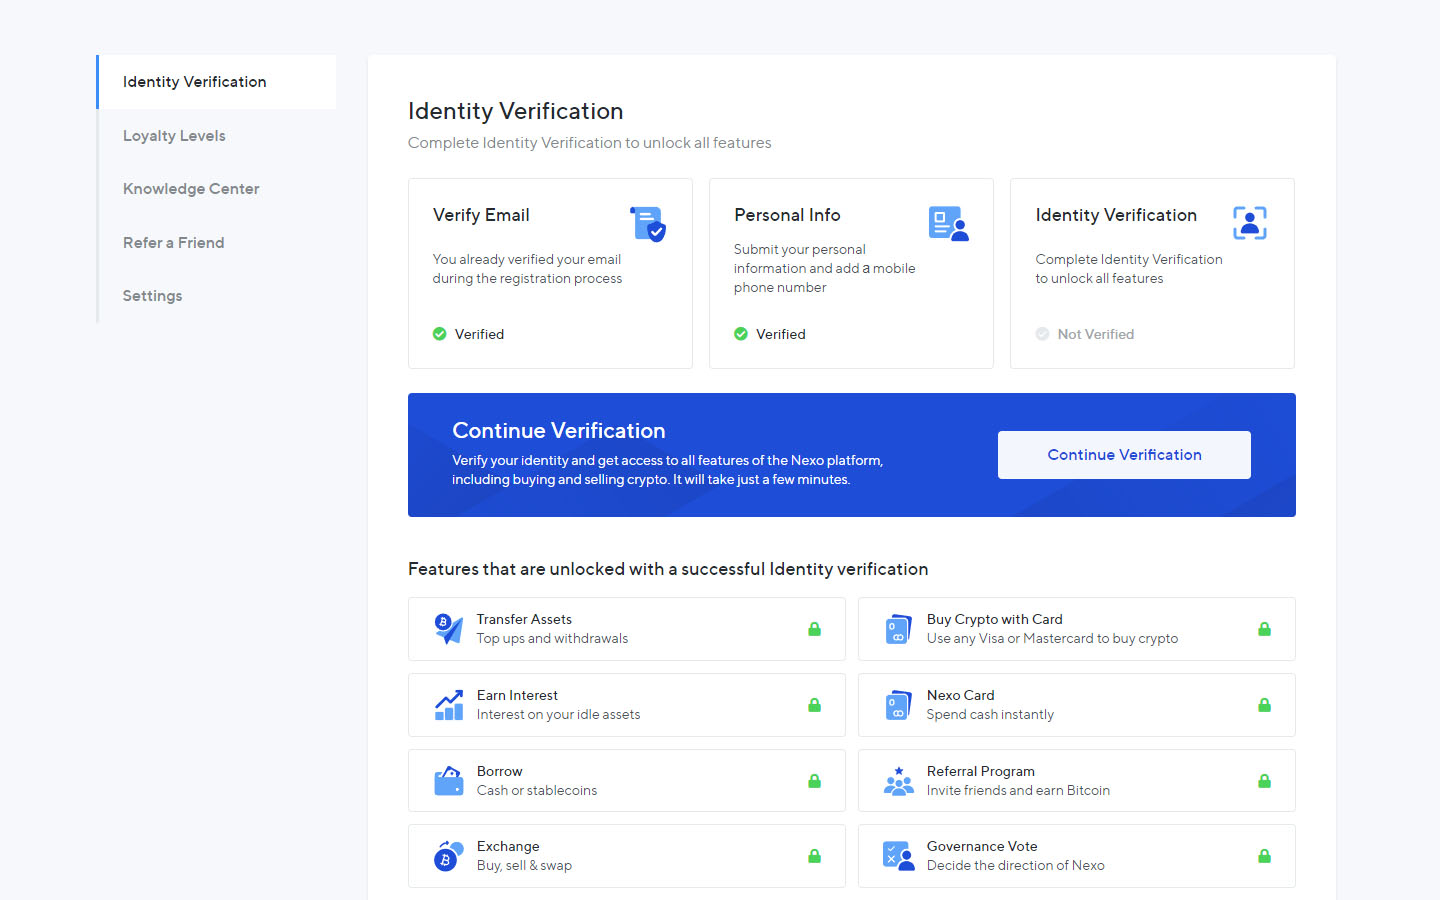Click the Borrow feature title
1440x900 pixels.
pyautogui.click(x=499, y=771)
